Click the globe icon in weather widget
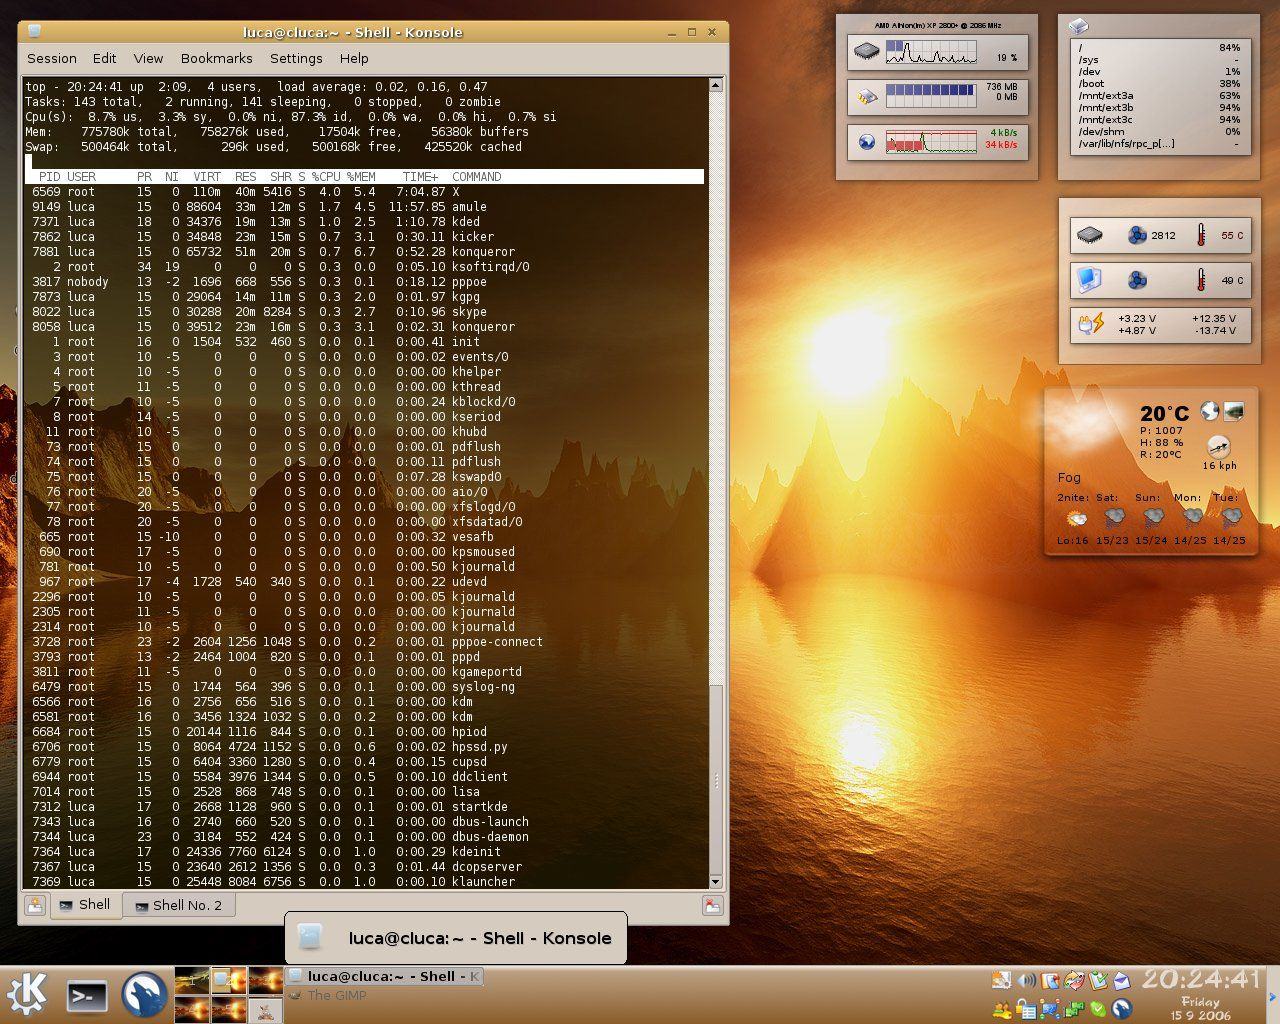This screenshot has width=1280, height=1024. tap(1210, 411)
